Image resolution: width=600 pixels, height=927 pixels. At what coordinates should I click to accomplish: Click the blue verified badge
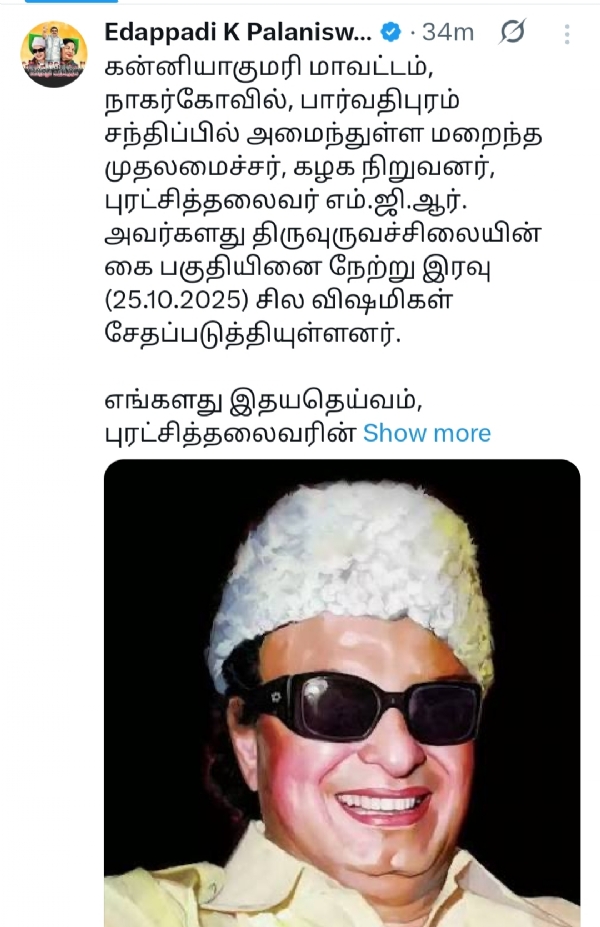coord(390,32)
